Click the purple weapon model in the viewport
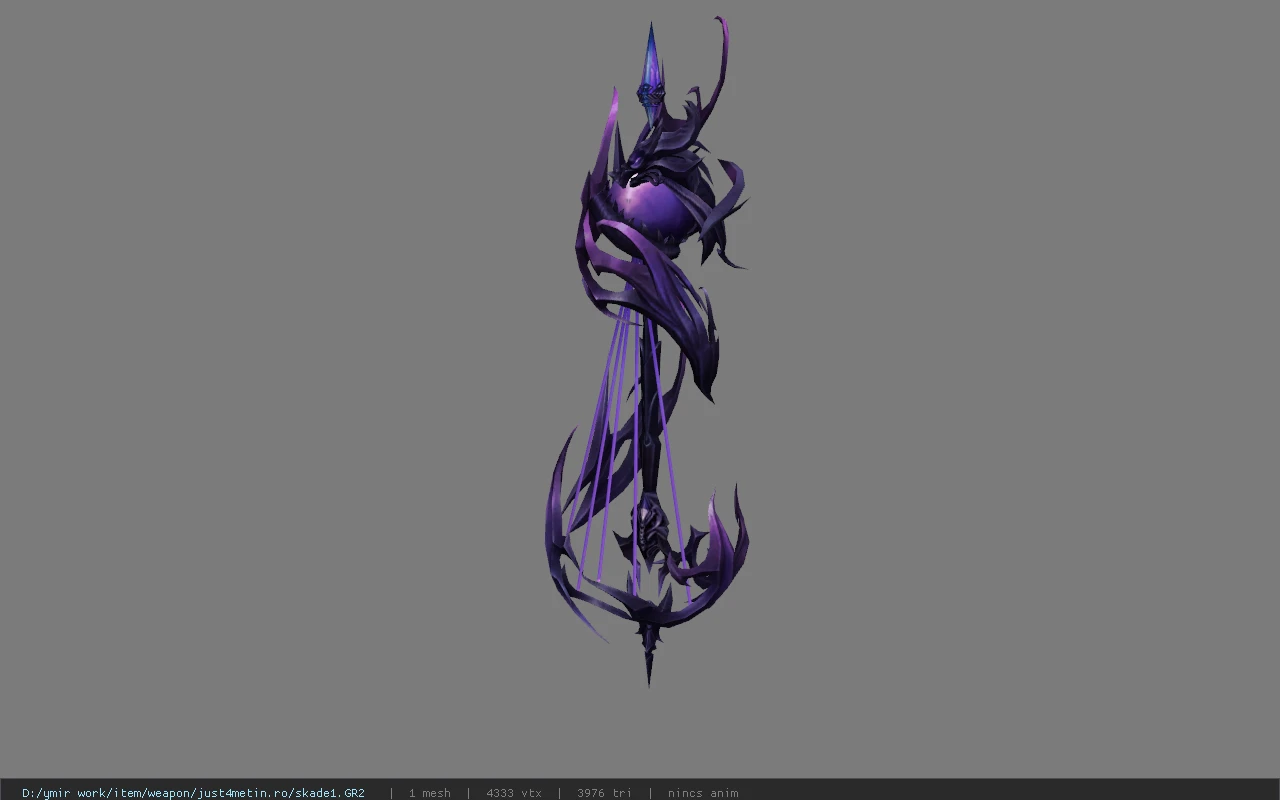This screenshot has width=1280, height=800. point(646,350)
